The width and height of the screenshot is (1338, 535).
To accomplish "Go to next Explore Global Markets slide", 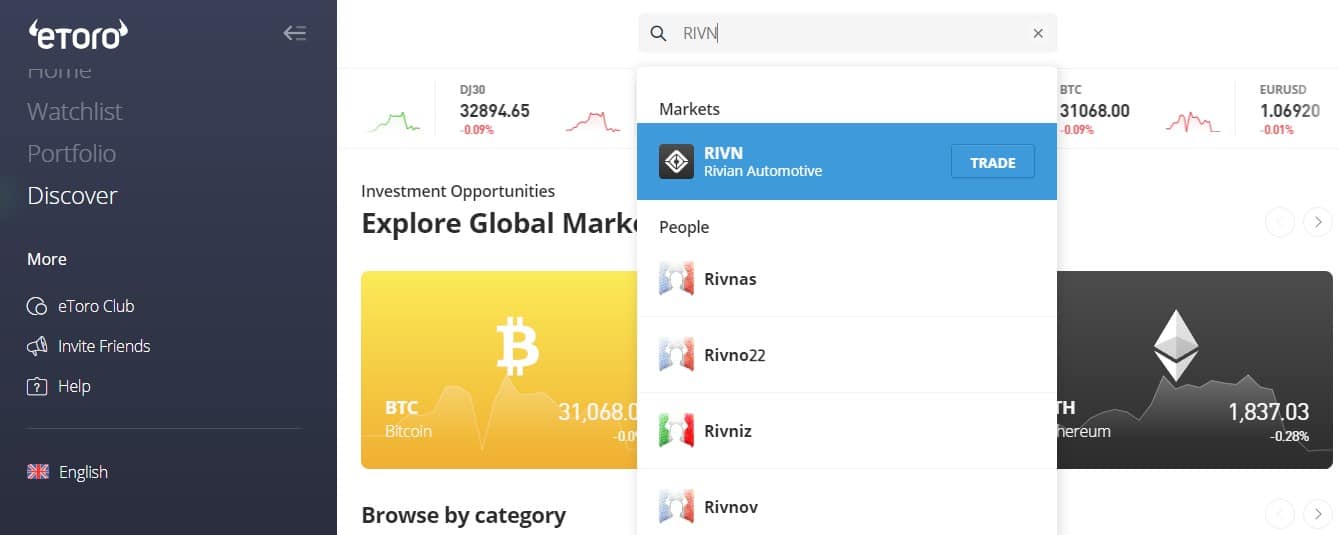I will pyautogui.click(x=1318, y=222).
